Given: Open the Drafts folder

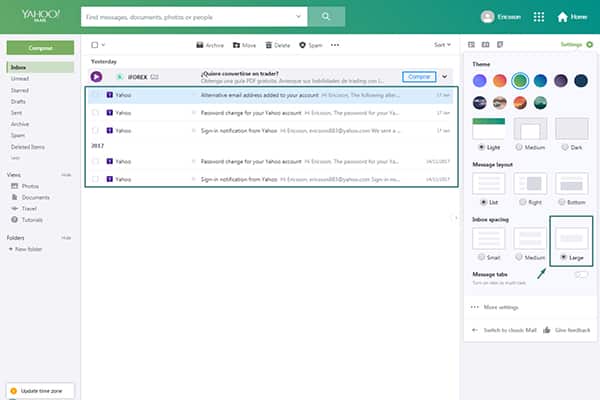Looking at the screenshot, I should click(18, 101).
